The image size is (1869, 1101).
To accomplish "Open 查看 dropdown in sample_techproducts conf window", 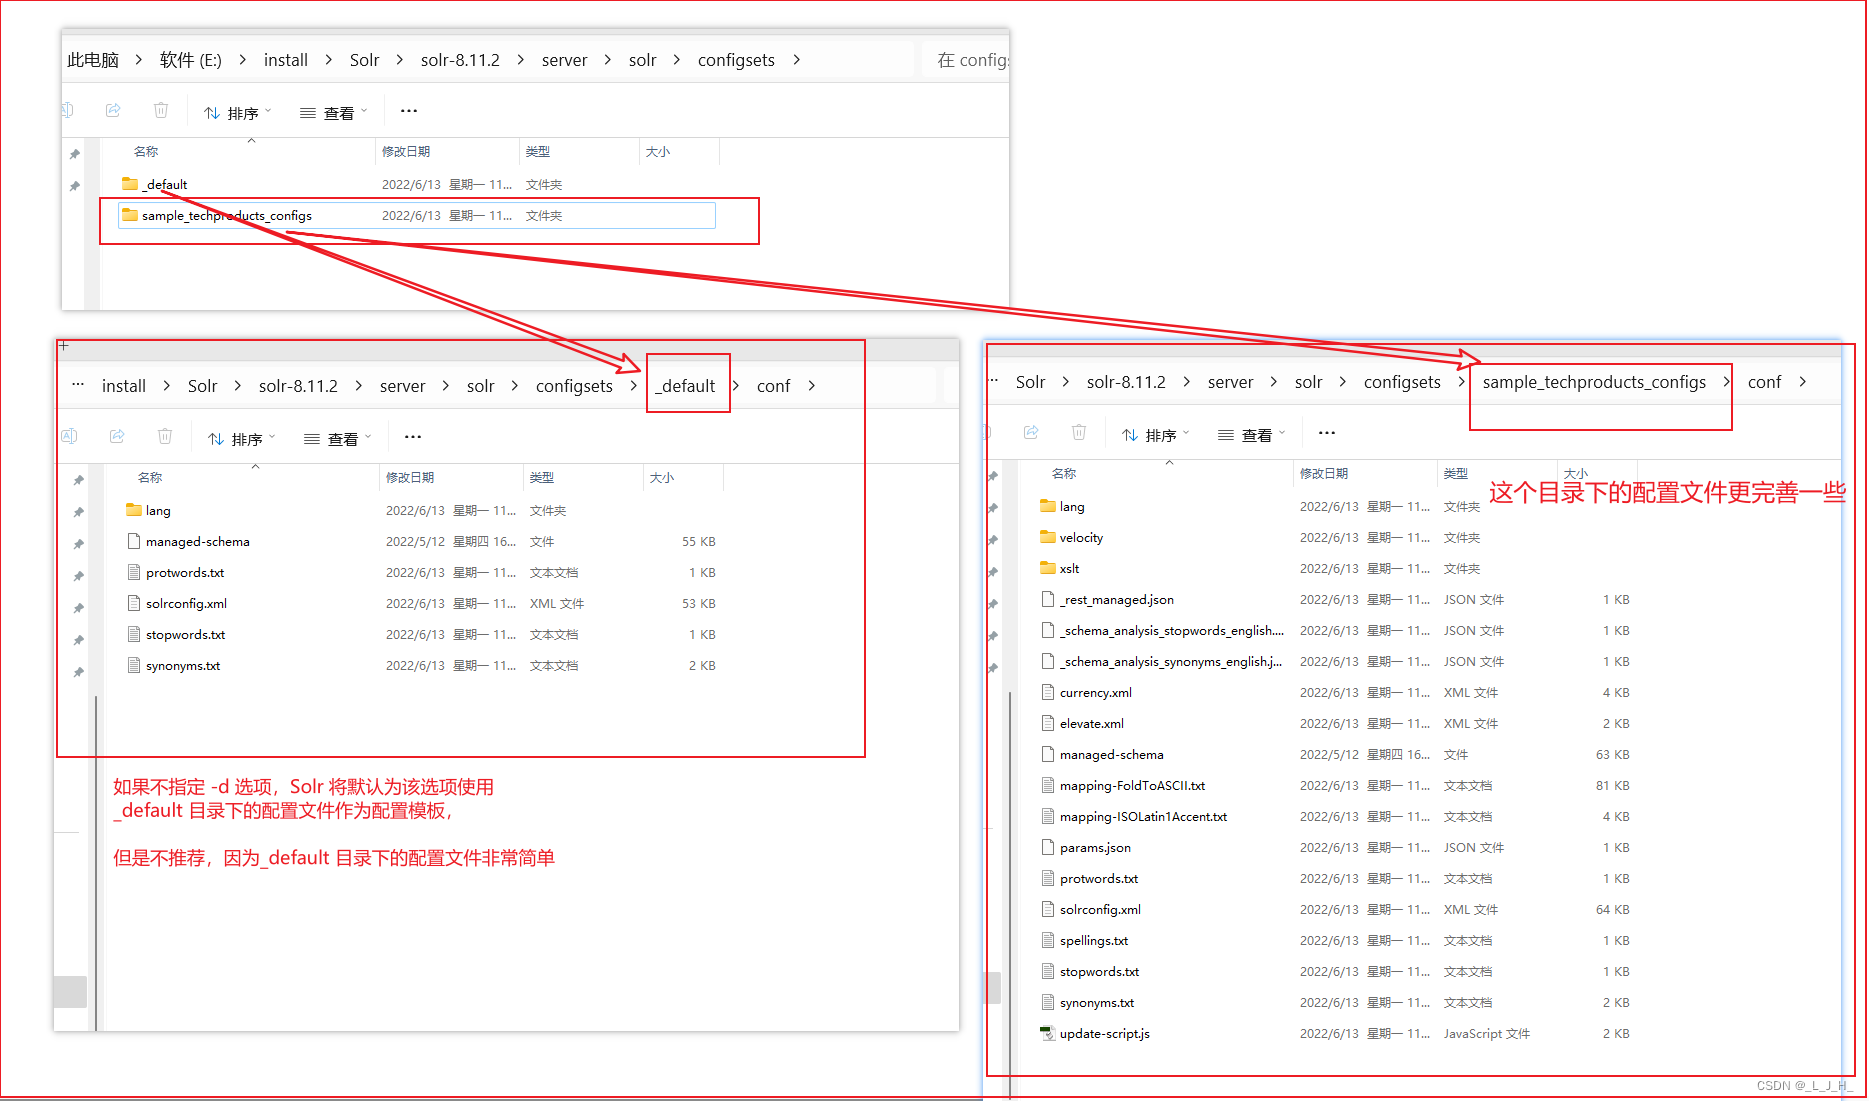I will [x=1252, y=435].
